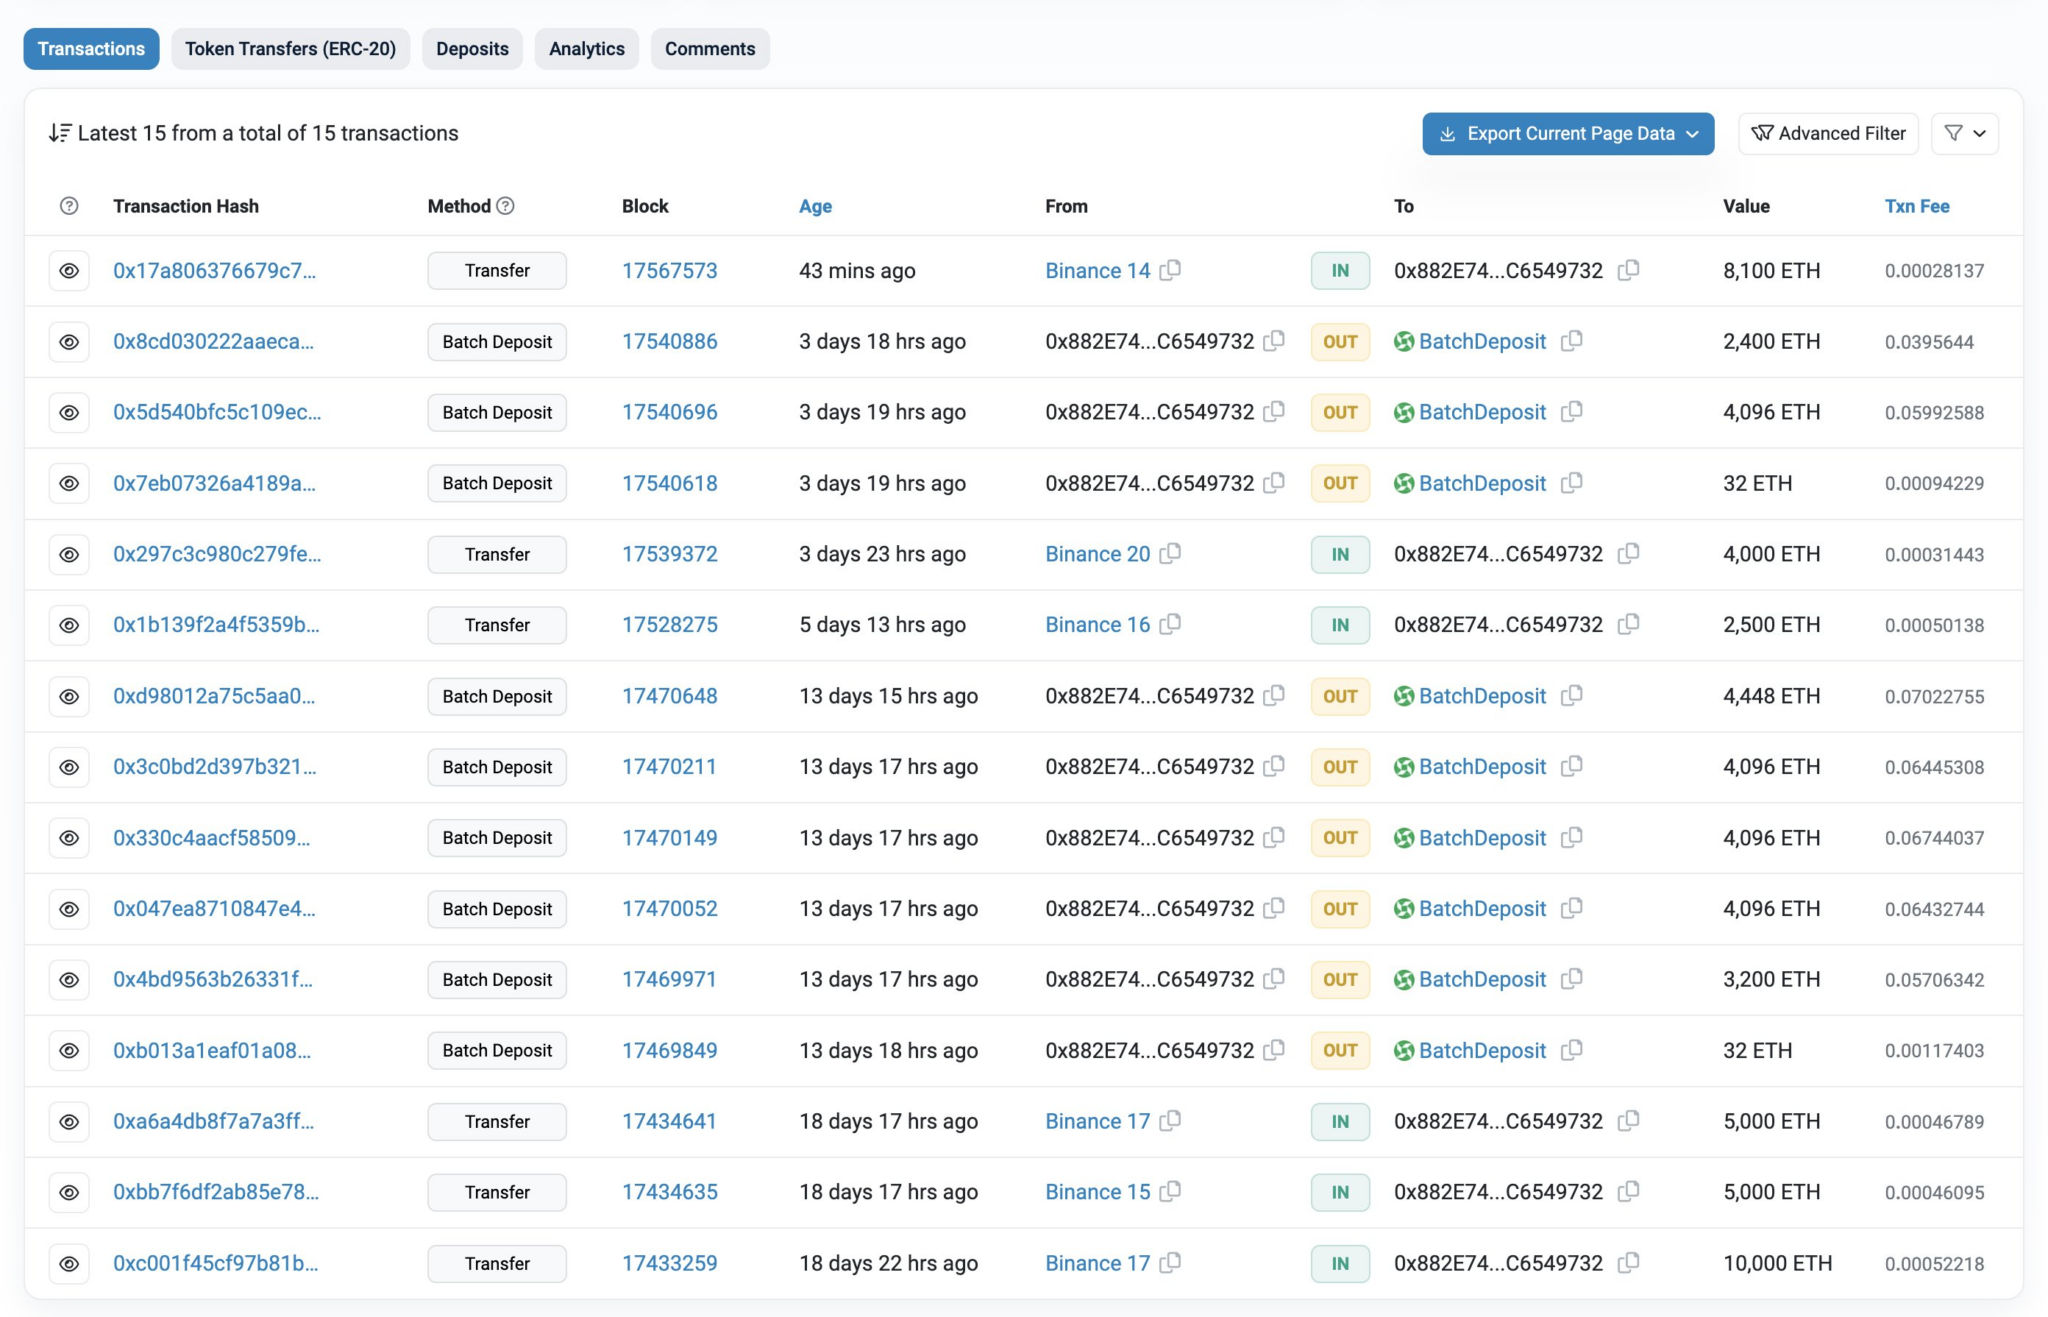Screen dimensions: 2048x1317
Task: Toggle eye preview for 0xb013a1eaf01a08
Action: [x=69, y=1050]
